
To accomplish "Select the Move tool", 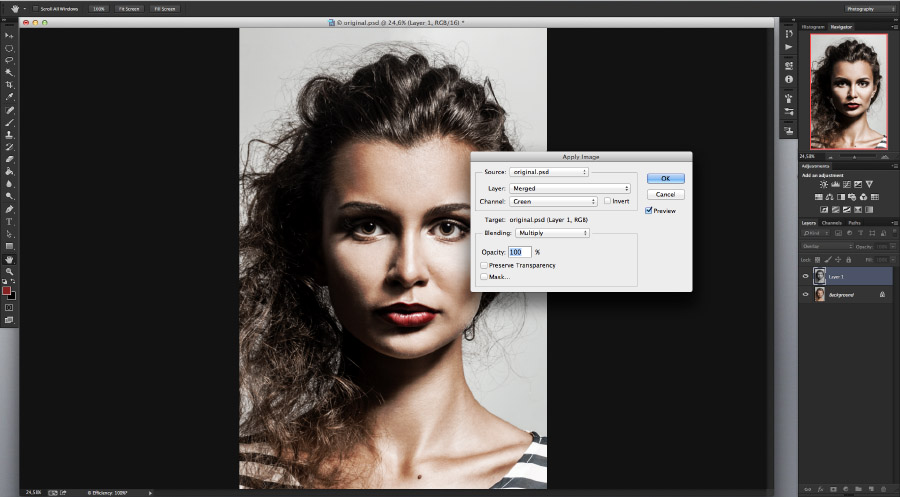I will tap(9, 36).
